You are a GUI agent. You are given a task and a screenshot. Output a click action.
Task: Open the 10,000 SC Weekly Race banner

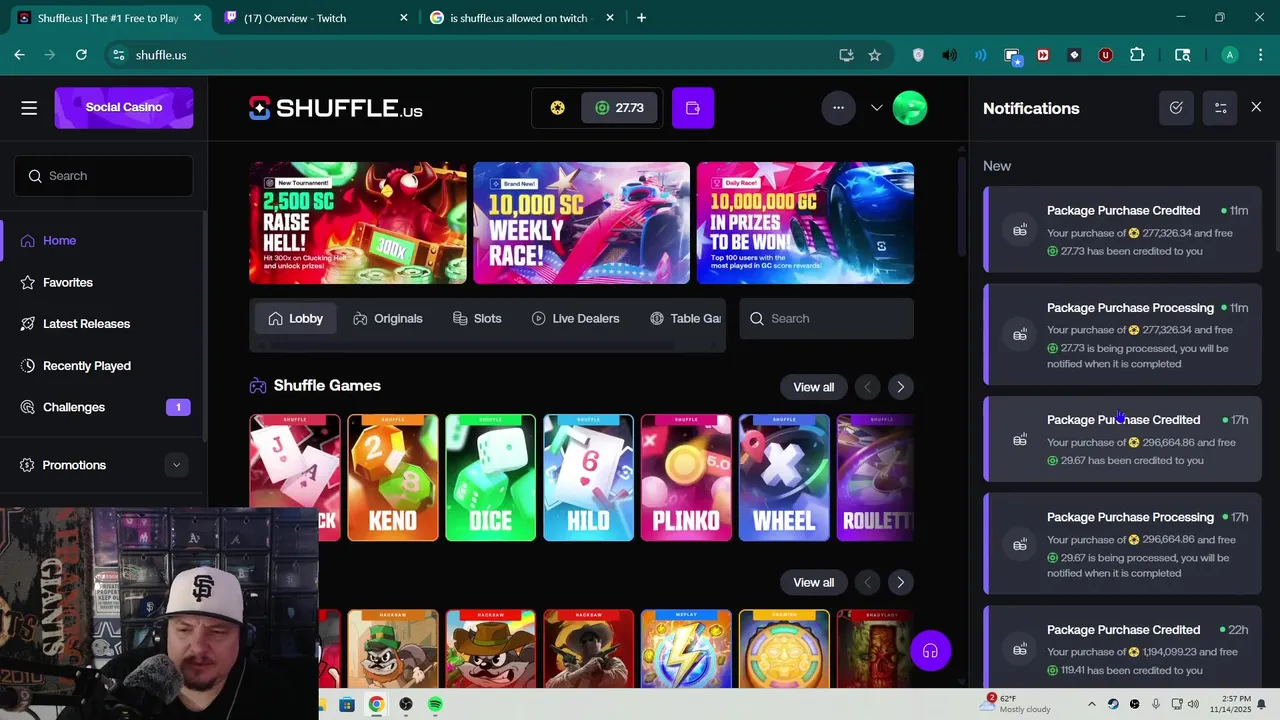click(x=581, y=223)
